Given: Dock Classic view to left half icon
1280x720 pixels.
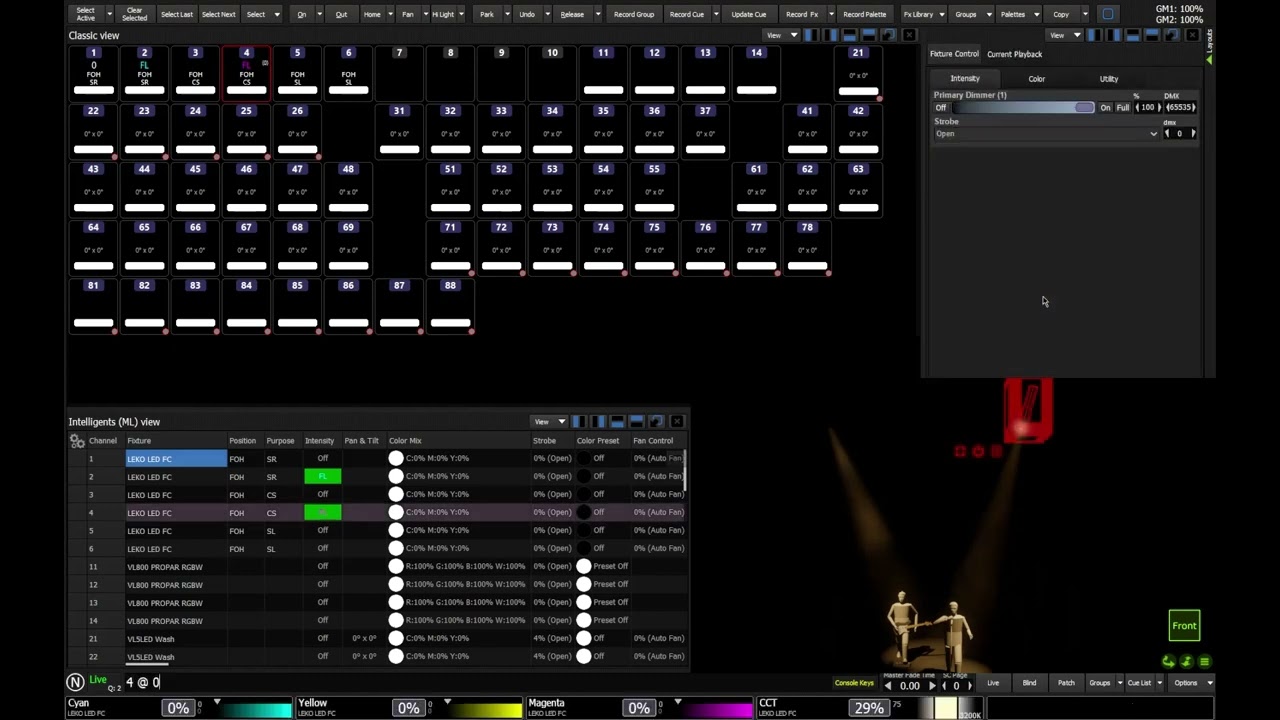Looking at the screenshot, I should pos(811,35).
